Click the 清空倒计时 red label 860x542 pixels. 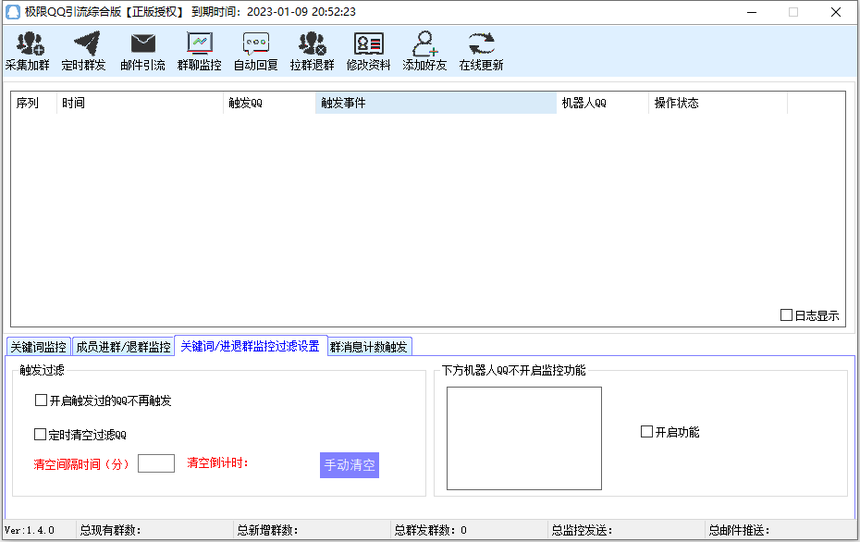tap(218, 463)
